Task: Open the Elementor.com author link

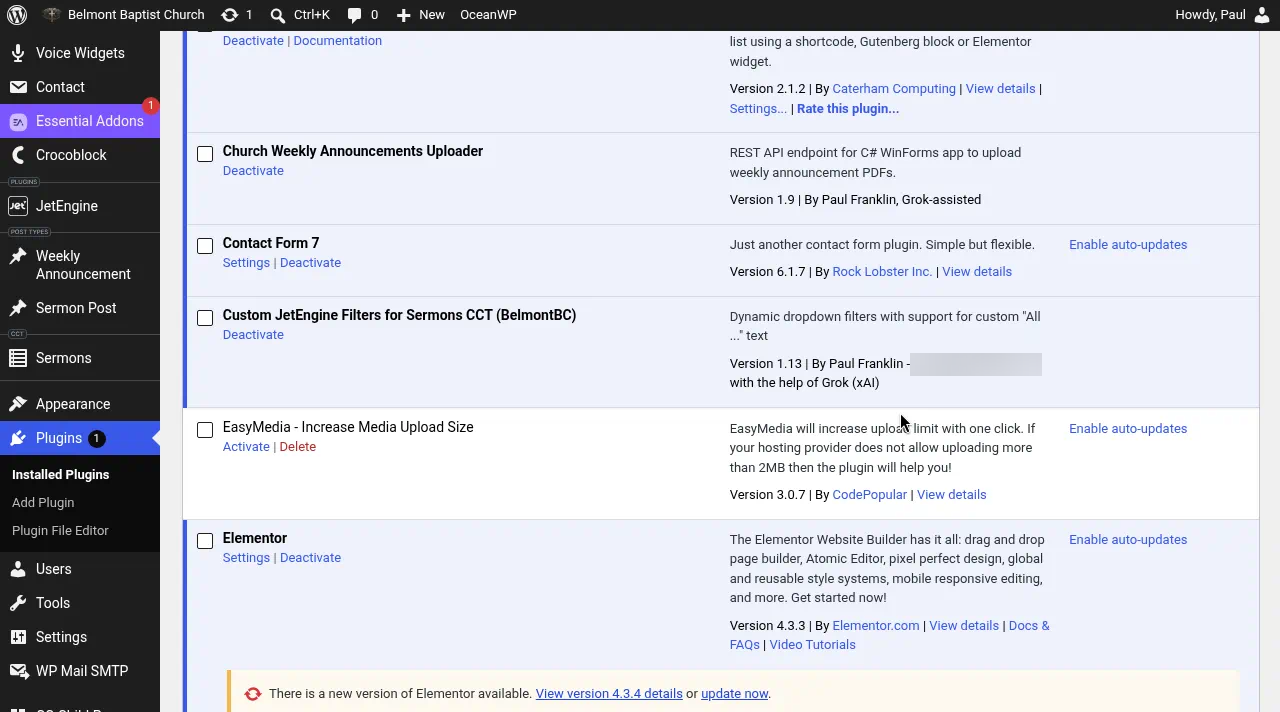Action: pyautogui.click(x=875, y=626)
